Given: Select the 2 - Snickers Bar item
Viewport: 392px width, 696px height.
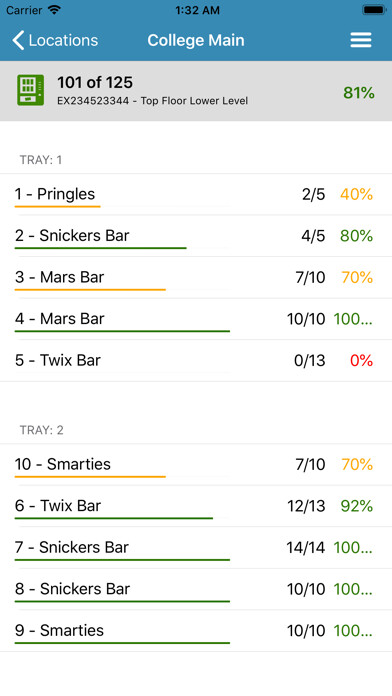Looking at the screenshot, I should 196,236.
